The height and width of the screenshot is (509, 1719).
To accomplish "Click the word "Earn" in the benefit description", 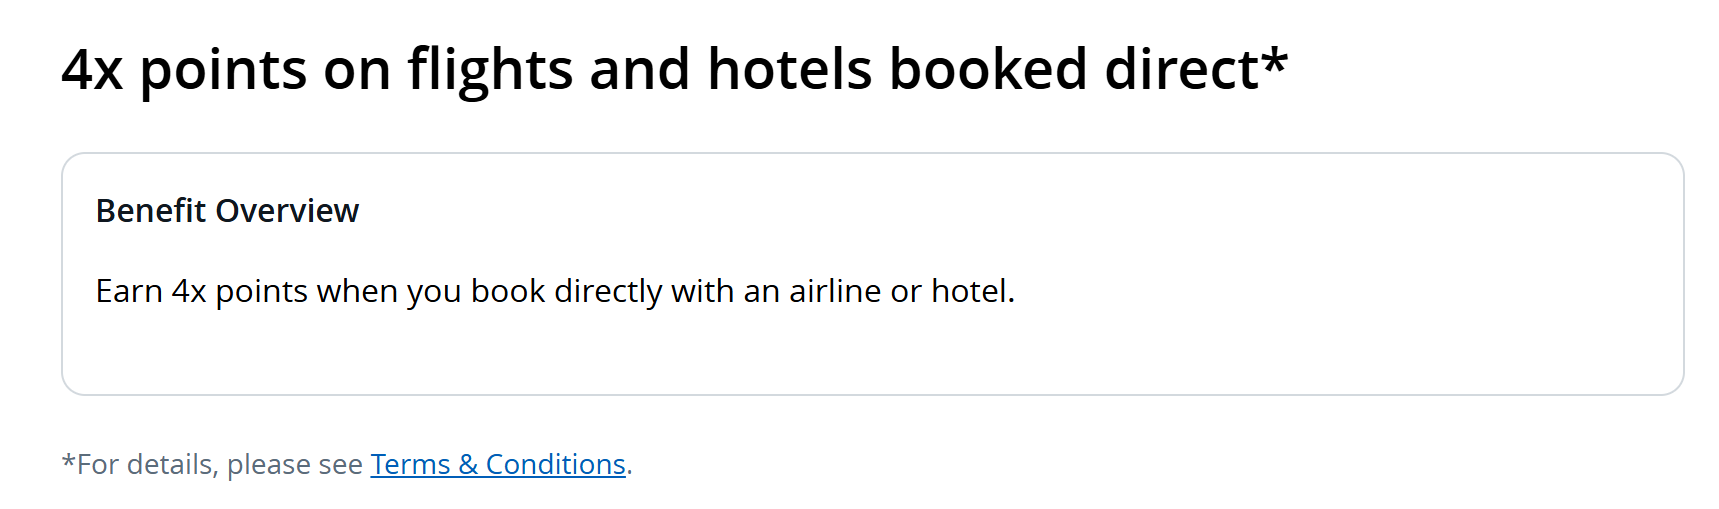I will (x=128, y=291).
